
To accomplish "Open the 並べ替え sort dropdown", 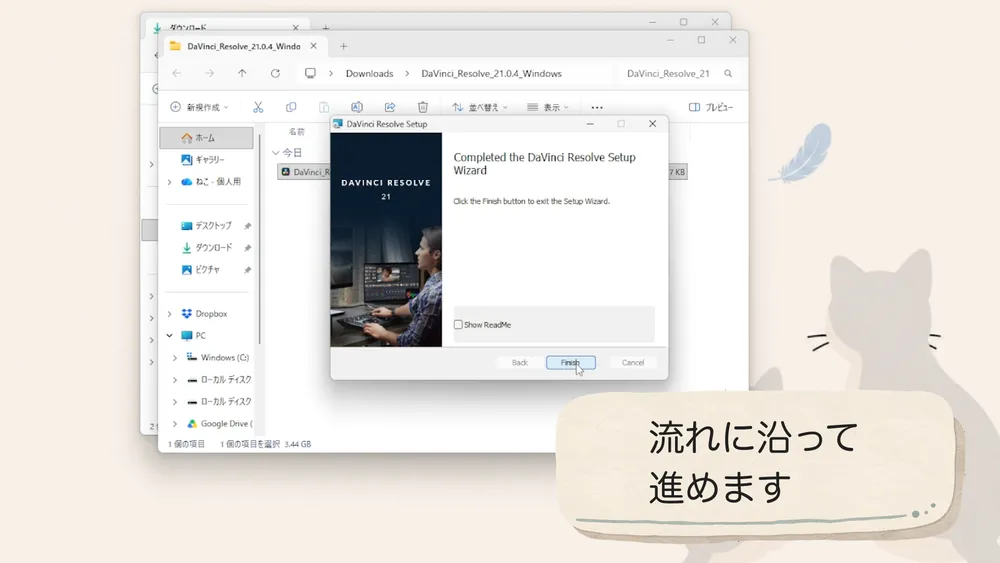I will click(x=480, y=107).
